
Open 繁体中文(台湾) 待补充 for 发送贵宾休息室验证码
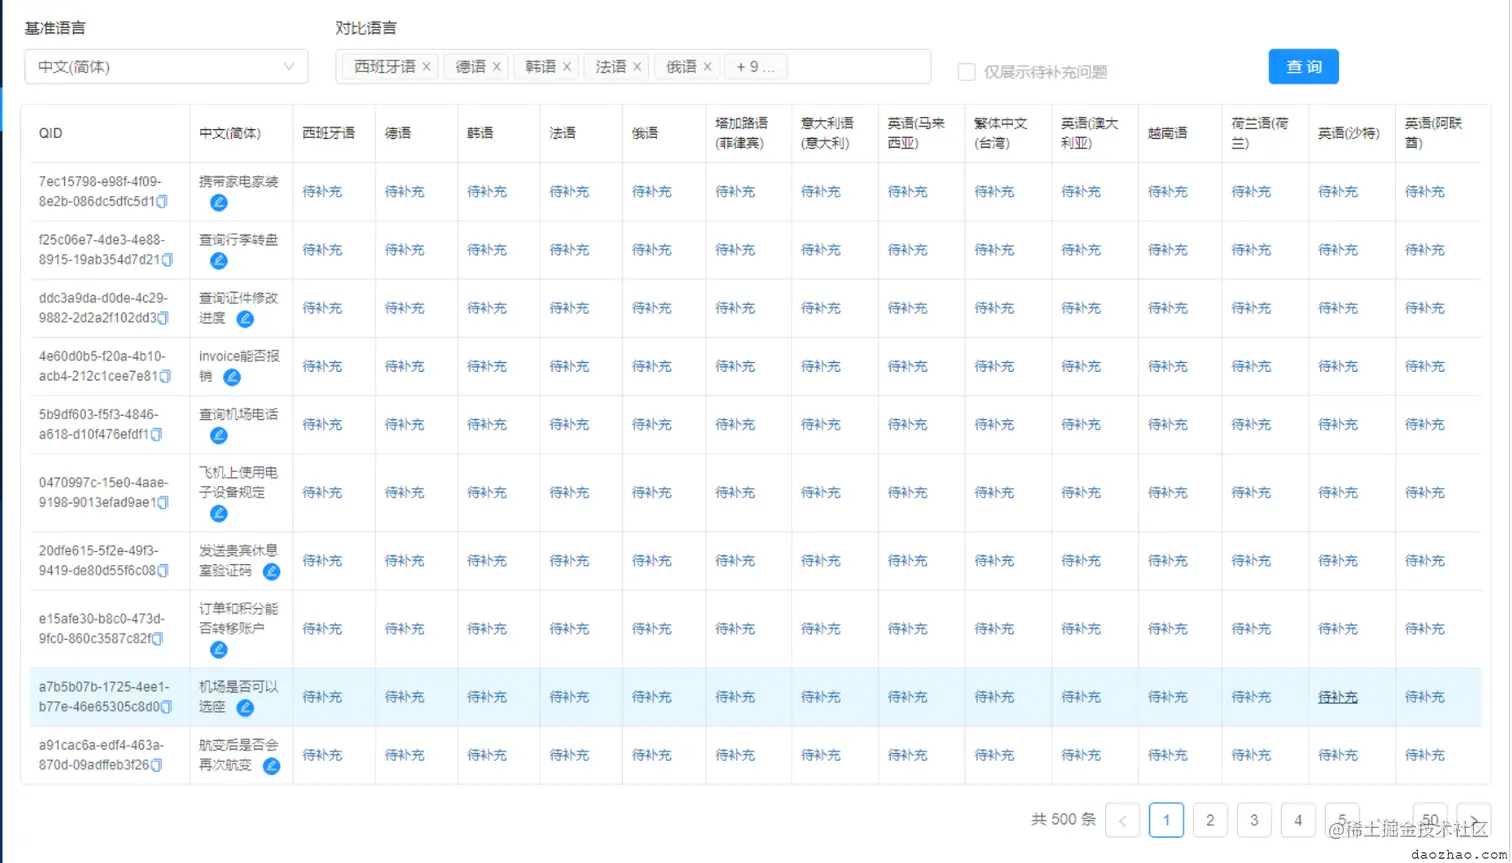tap(994, 560)
